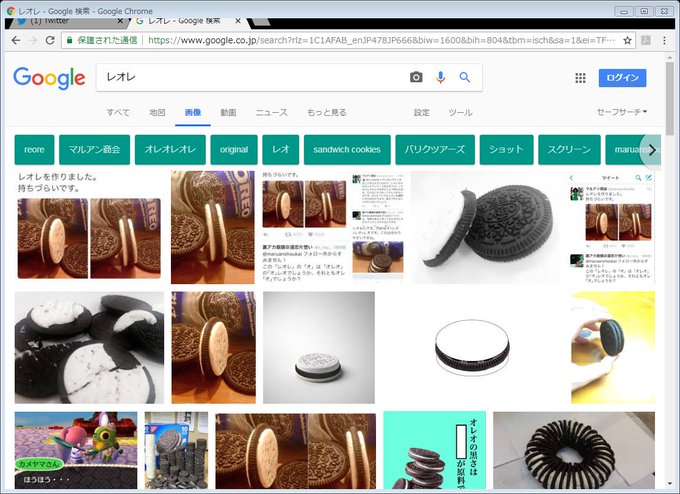Open the multi-tweet collage image result
This screenshot has width=680, height=494.
(x=333, y=227)
